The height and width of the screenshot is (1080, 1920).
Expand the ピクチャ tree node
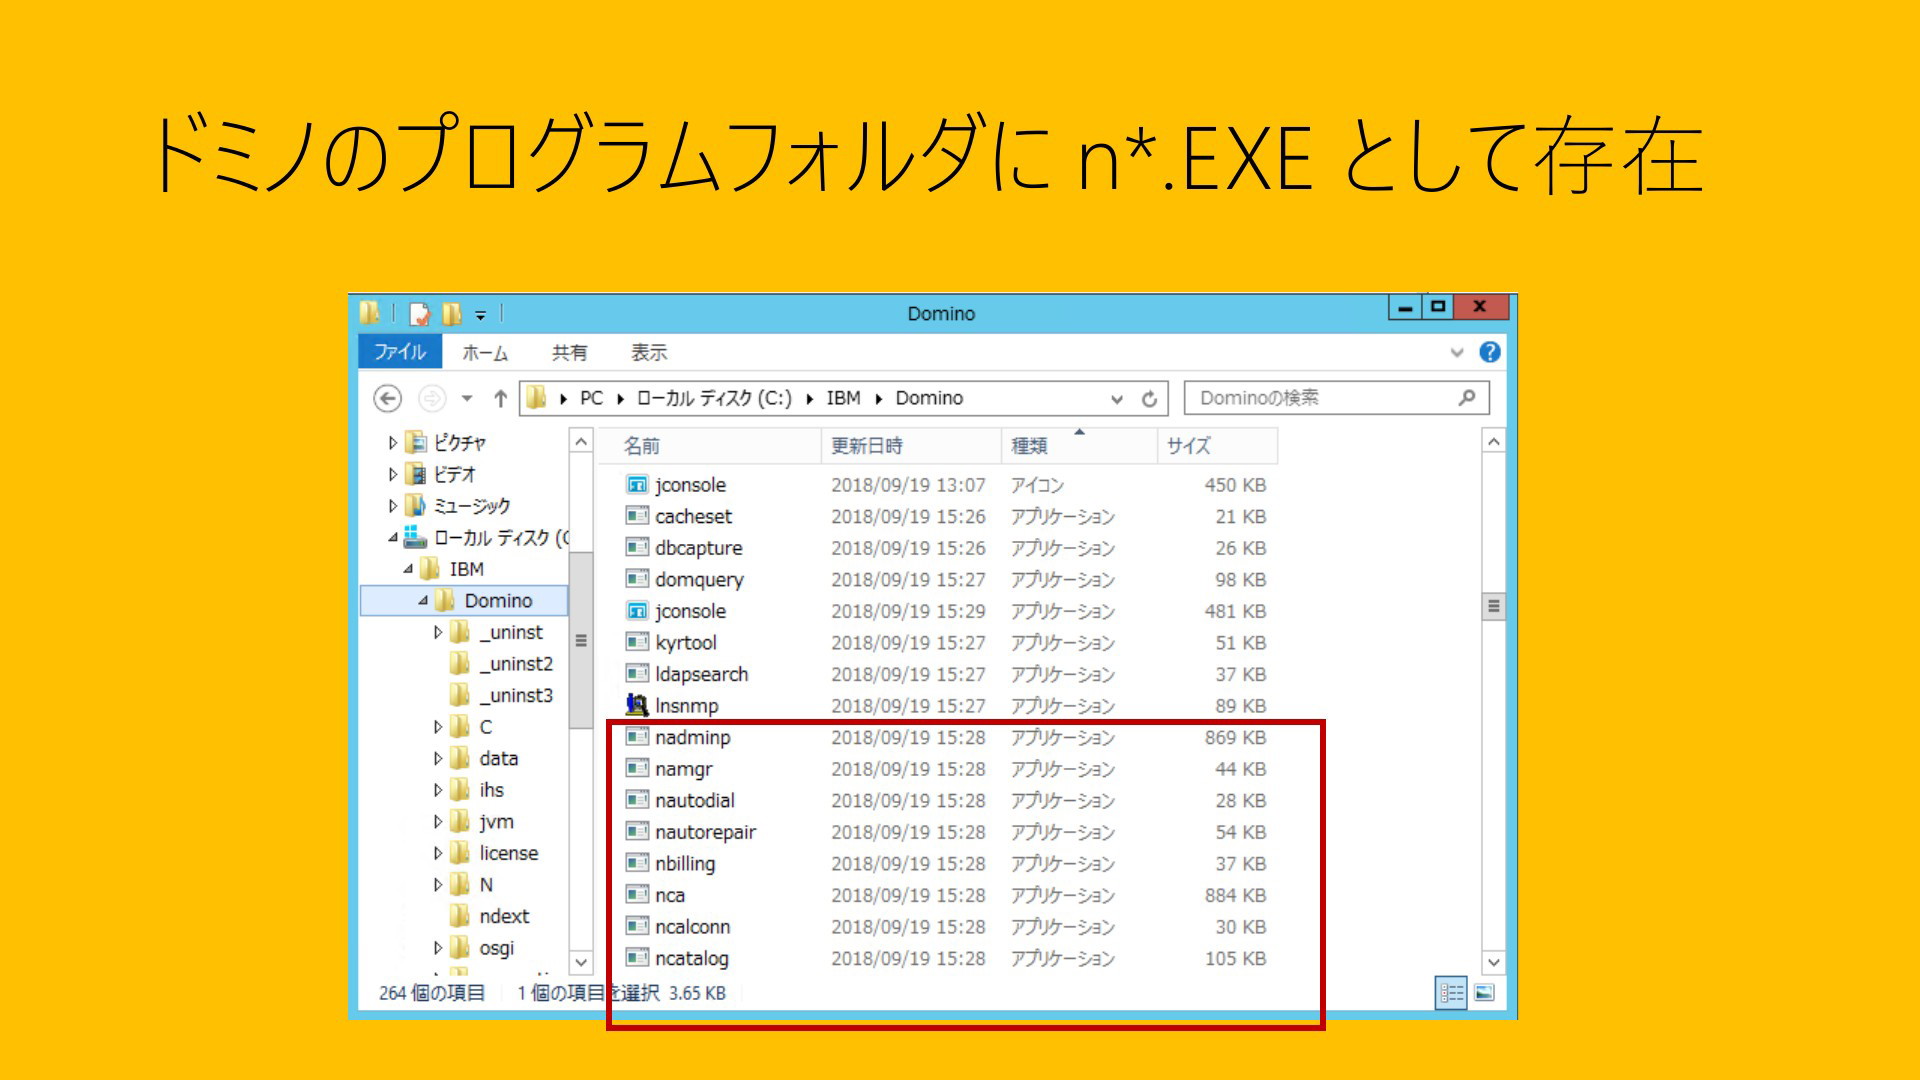(x=393, y=443)
